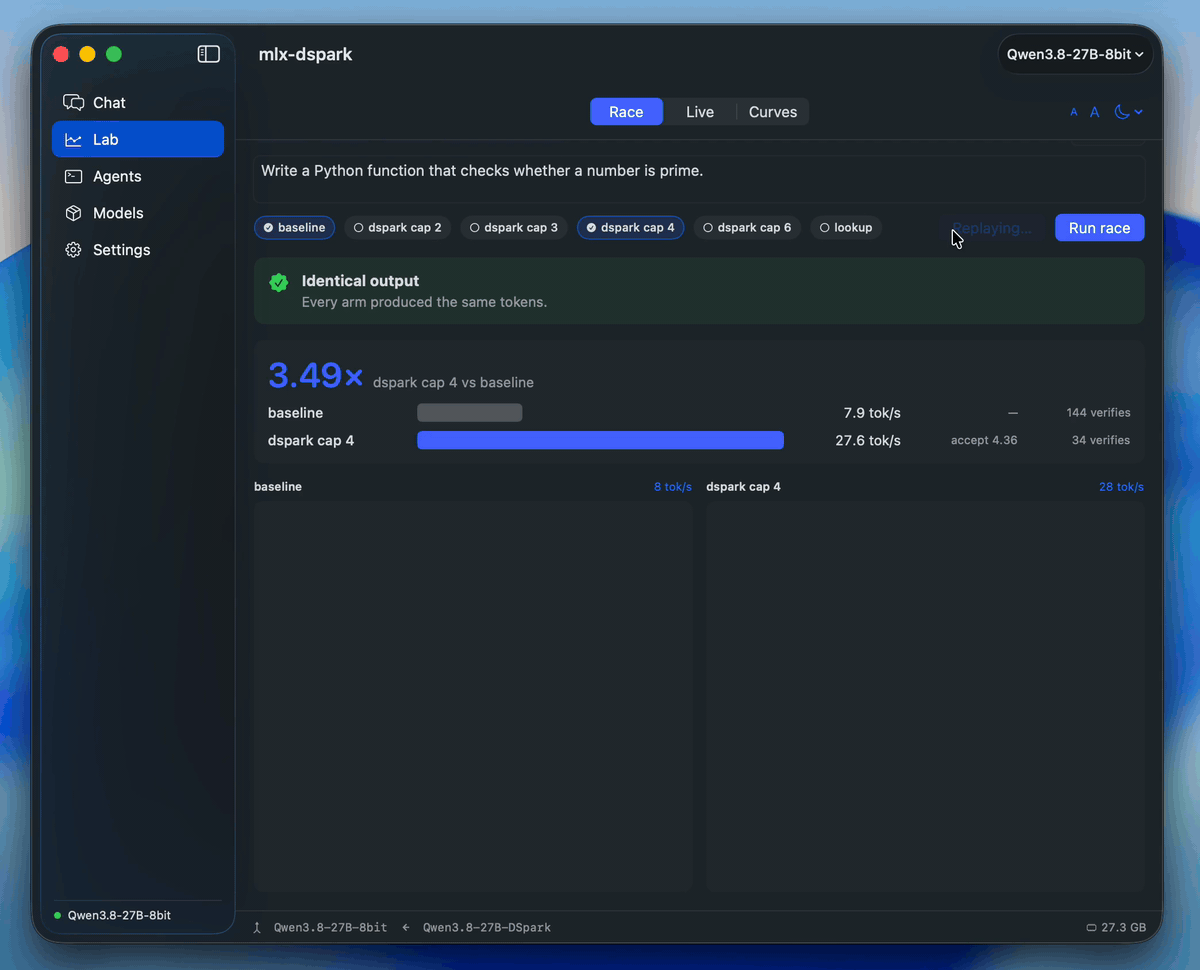Click the Models cube icon
The width and height of the screenshot is (1200, 970).
(x=73, y=213)
